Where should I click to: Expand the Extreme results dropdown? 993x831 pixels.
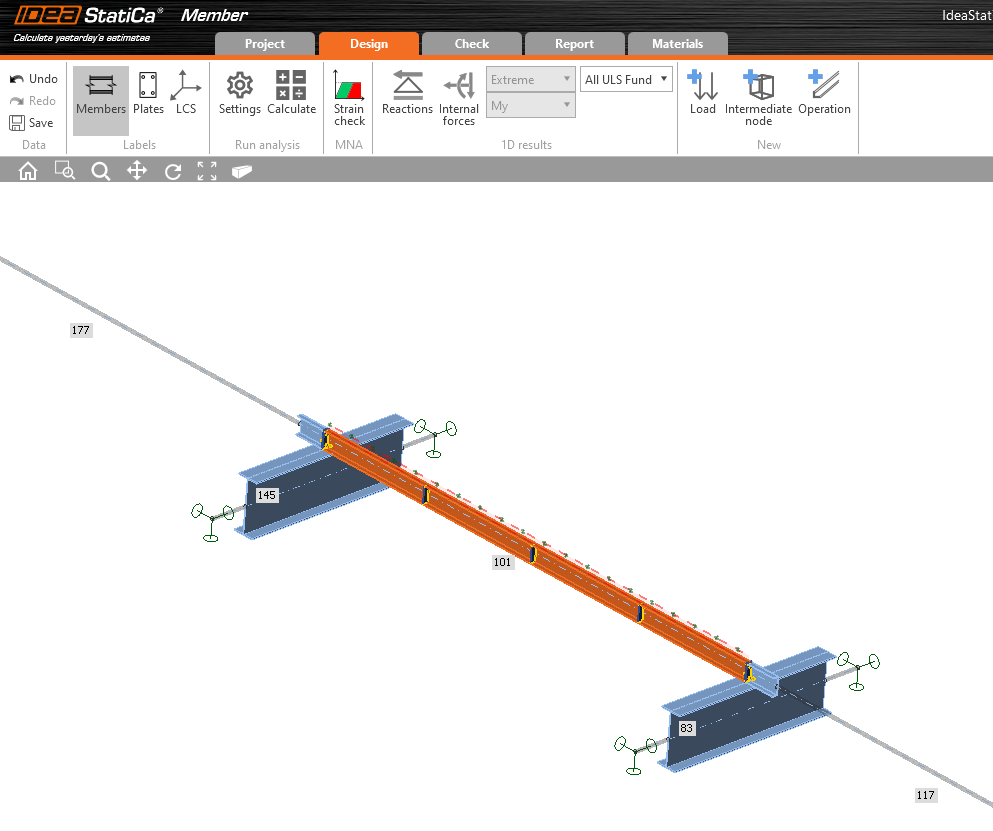click(x=530, y=78)
